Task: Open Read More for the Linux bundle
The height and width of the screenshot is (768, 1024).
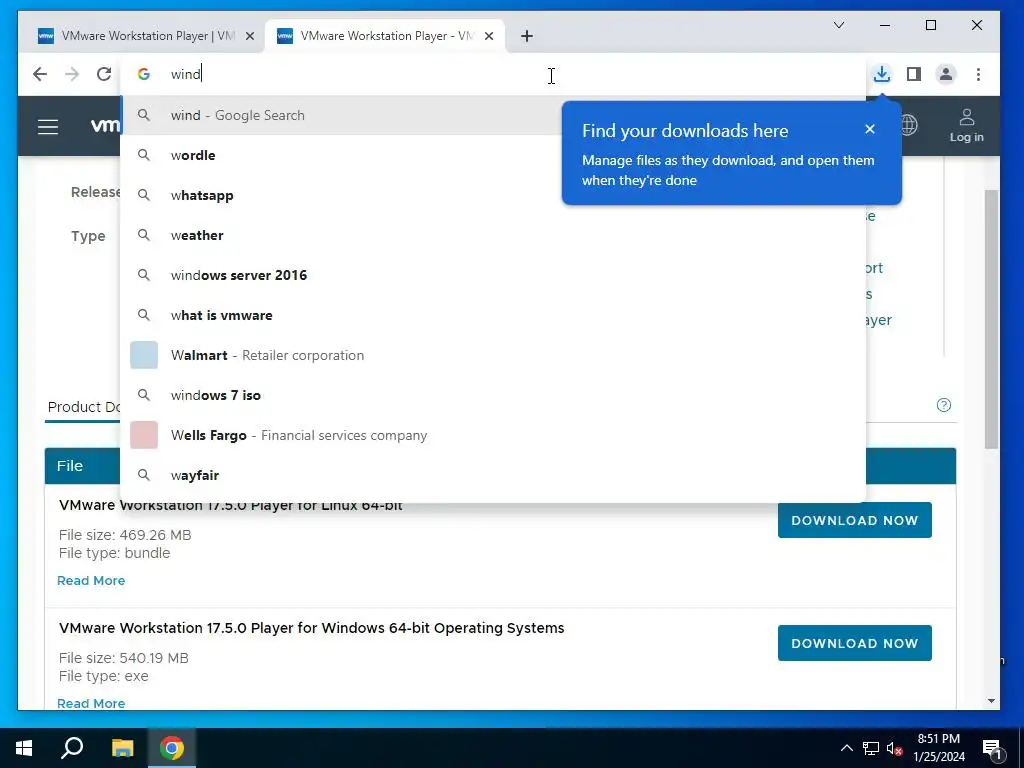Action: click(x=91, y=581)
